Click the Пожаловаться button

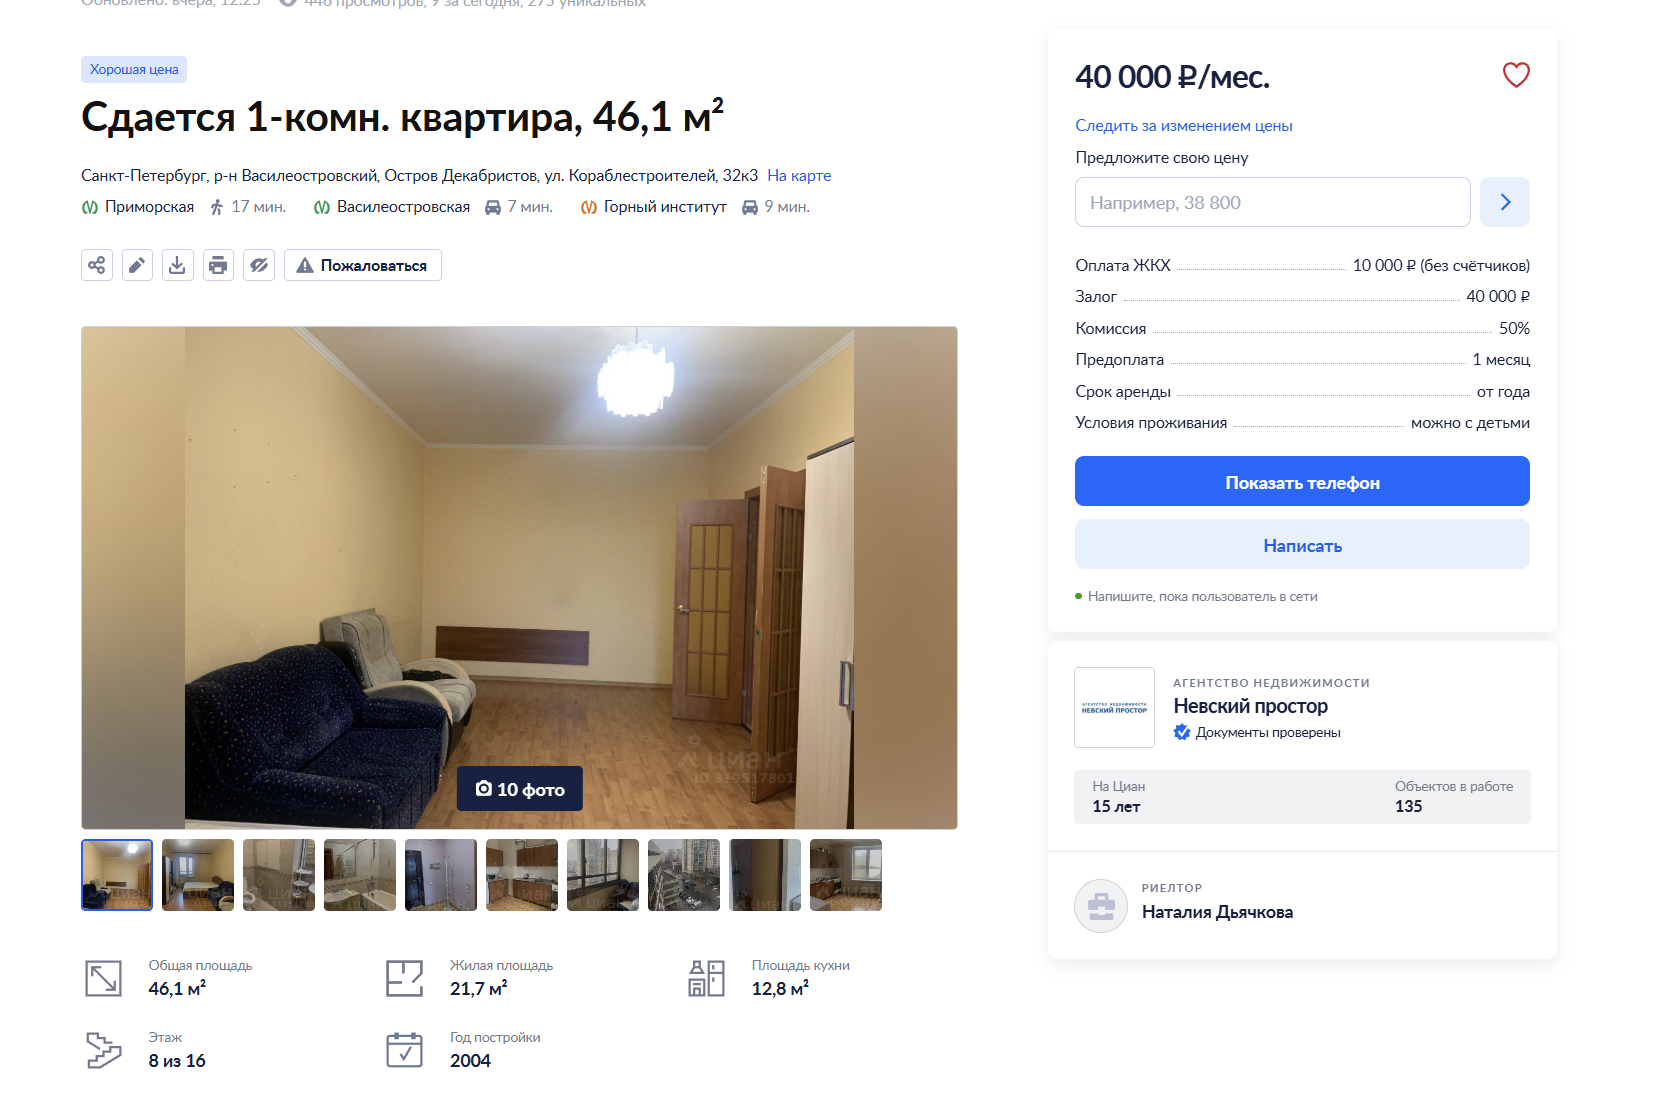(x=363, y=265)
